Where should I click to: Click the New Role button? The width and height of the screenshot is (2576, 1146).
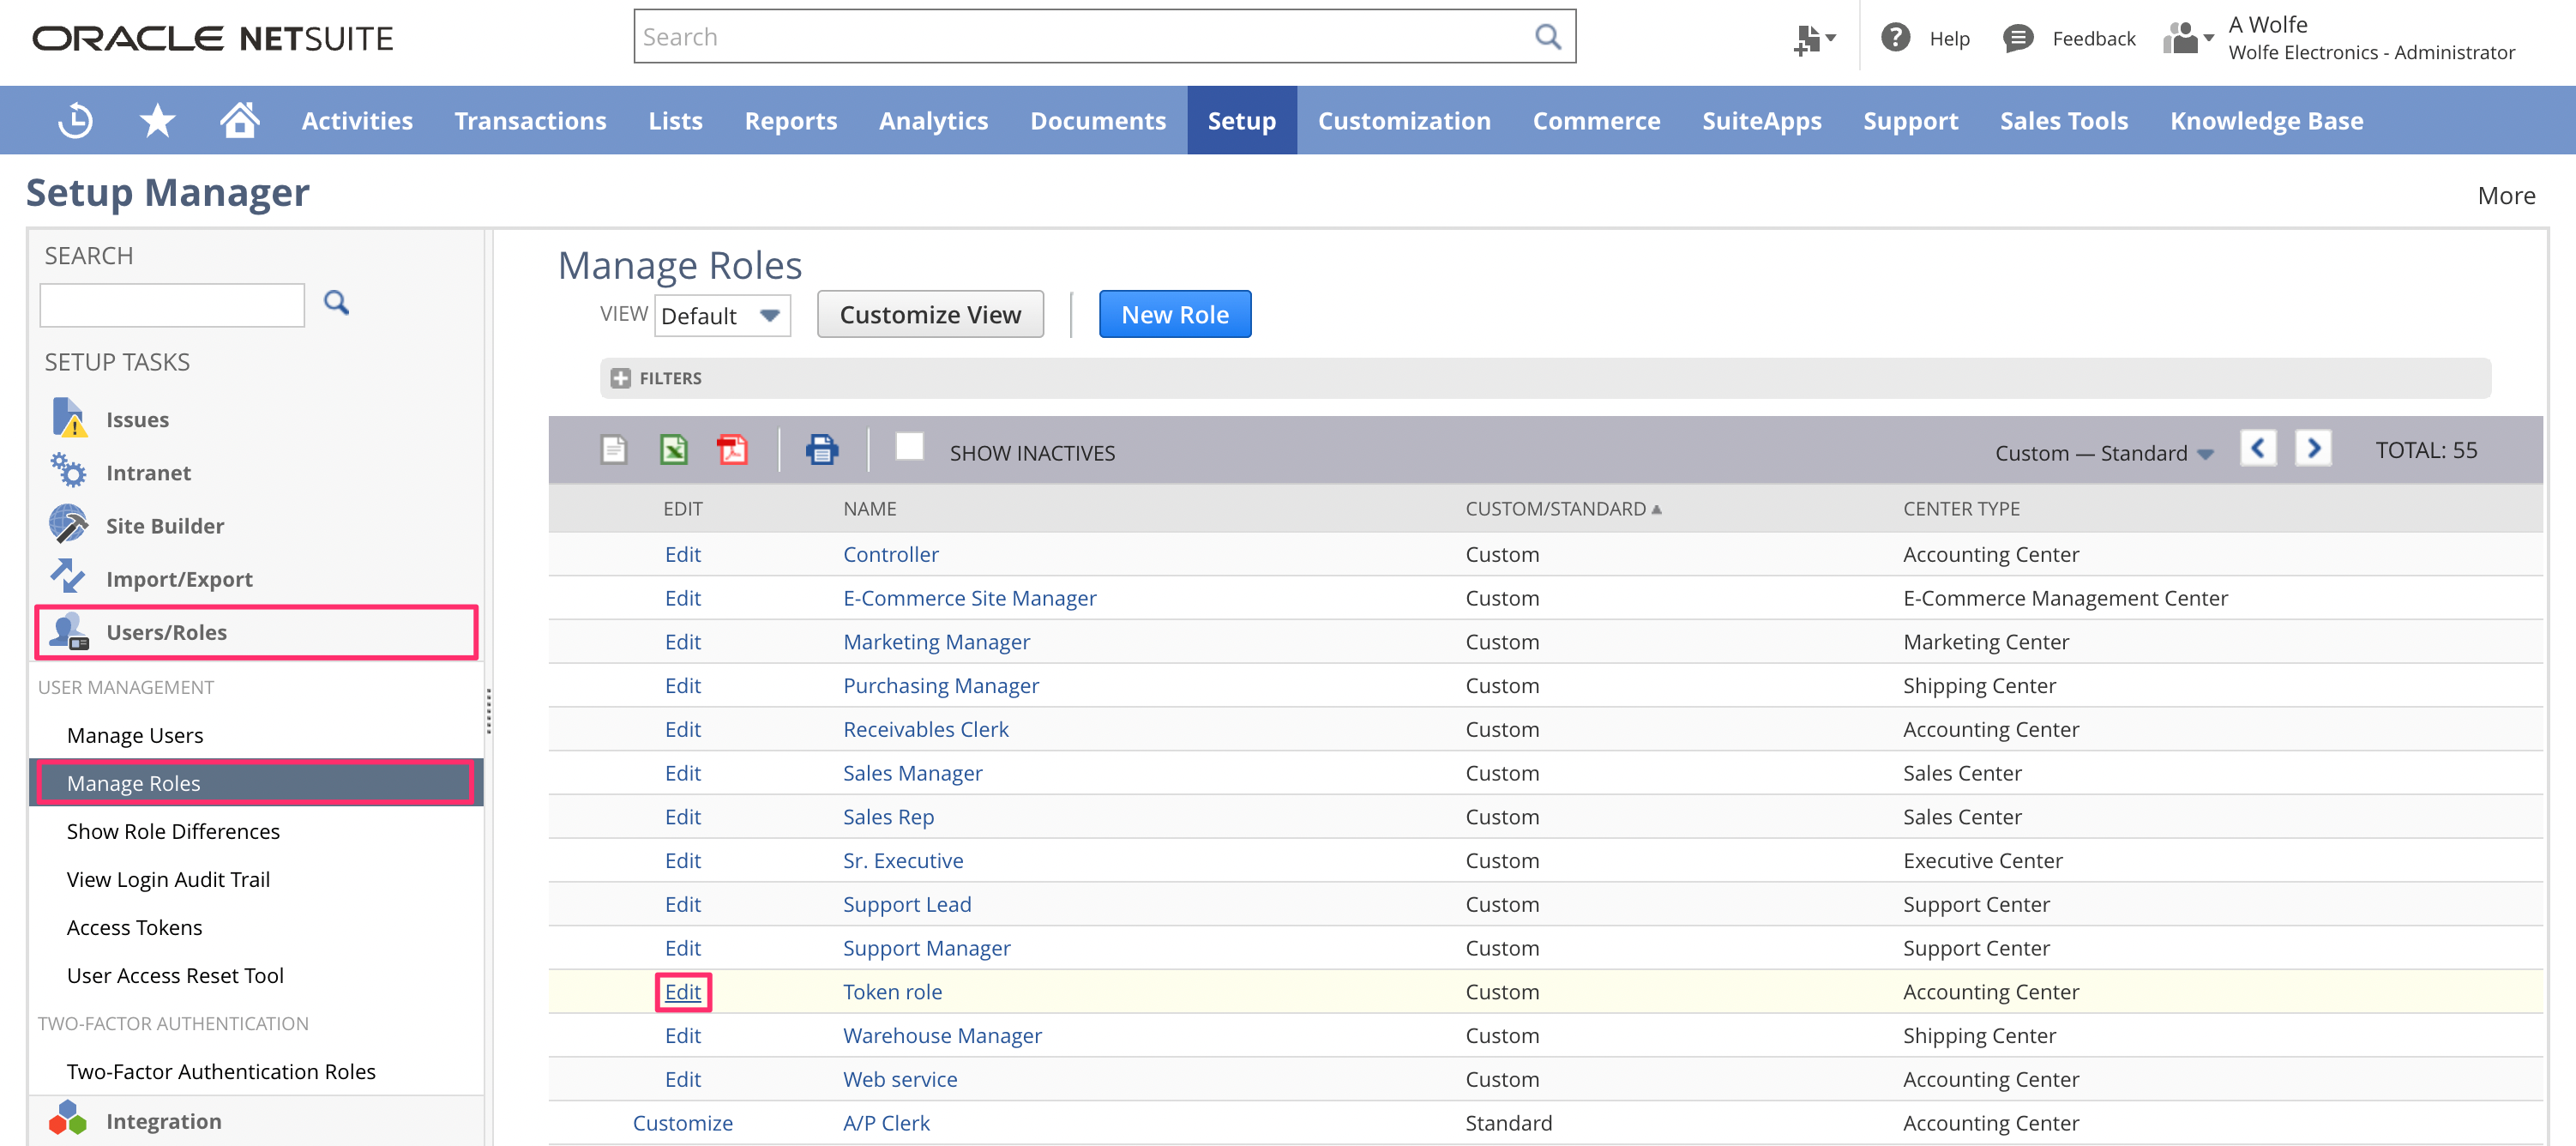click(x=1174, y=315)
